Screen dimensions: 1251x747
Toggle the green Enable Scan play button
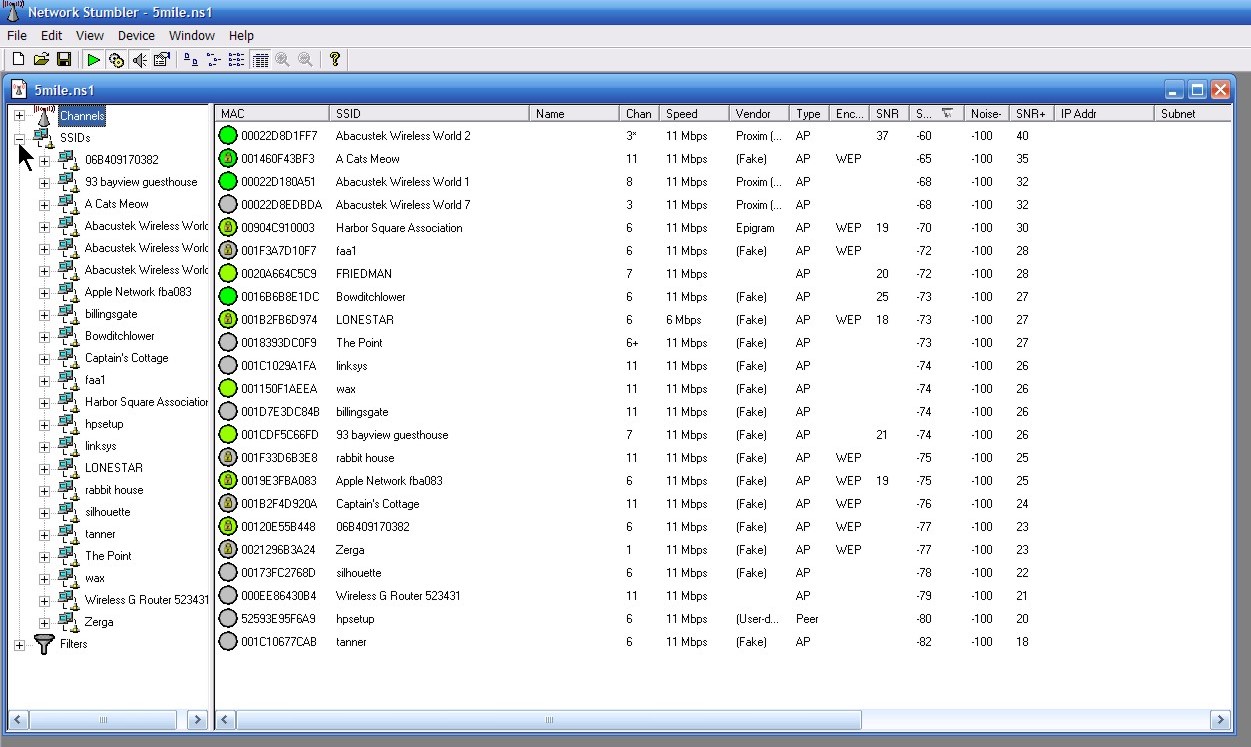(x=93, y=60)
